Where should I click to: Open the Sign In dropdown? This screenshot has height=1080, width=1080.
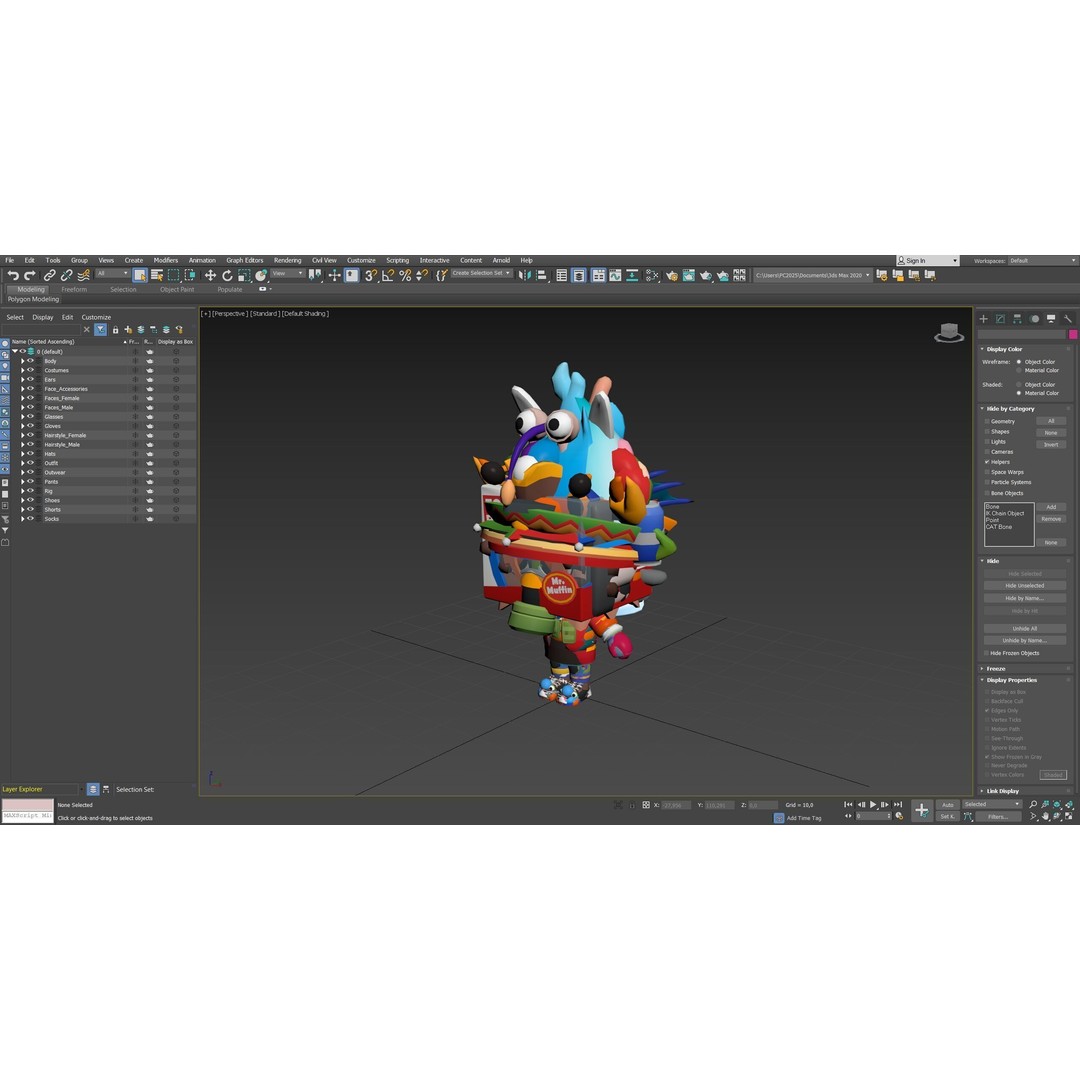point(927,260)
